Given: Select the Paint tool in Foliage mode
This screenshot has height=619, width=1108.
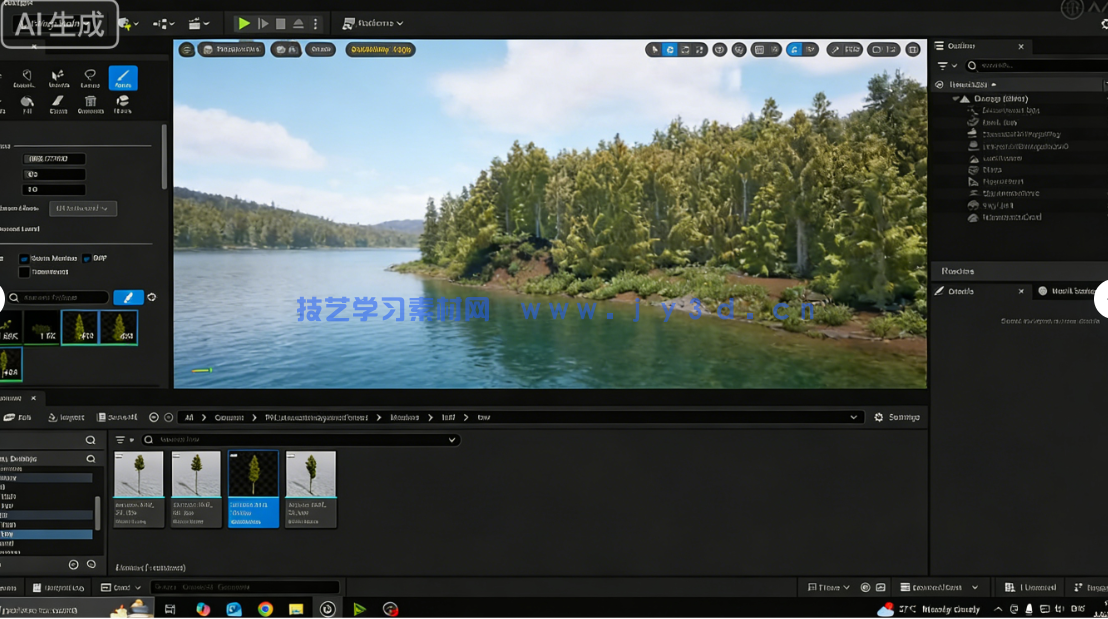Looking at the screenshot, I should pos(122,78).
